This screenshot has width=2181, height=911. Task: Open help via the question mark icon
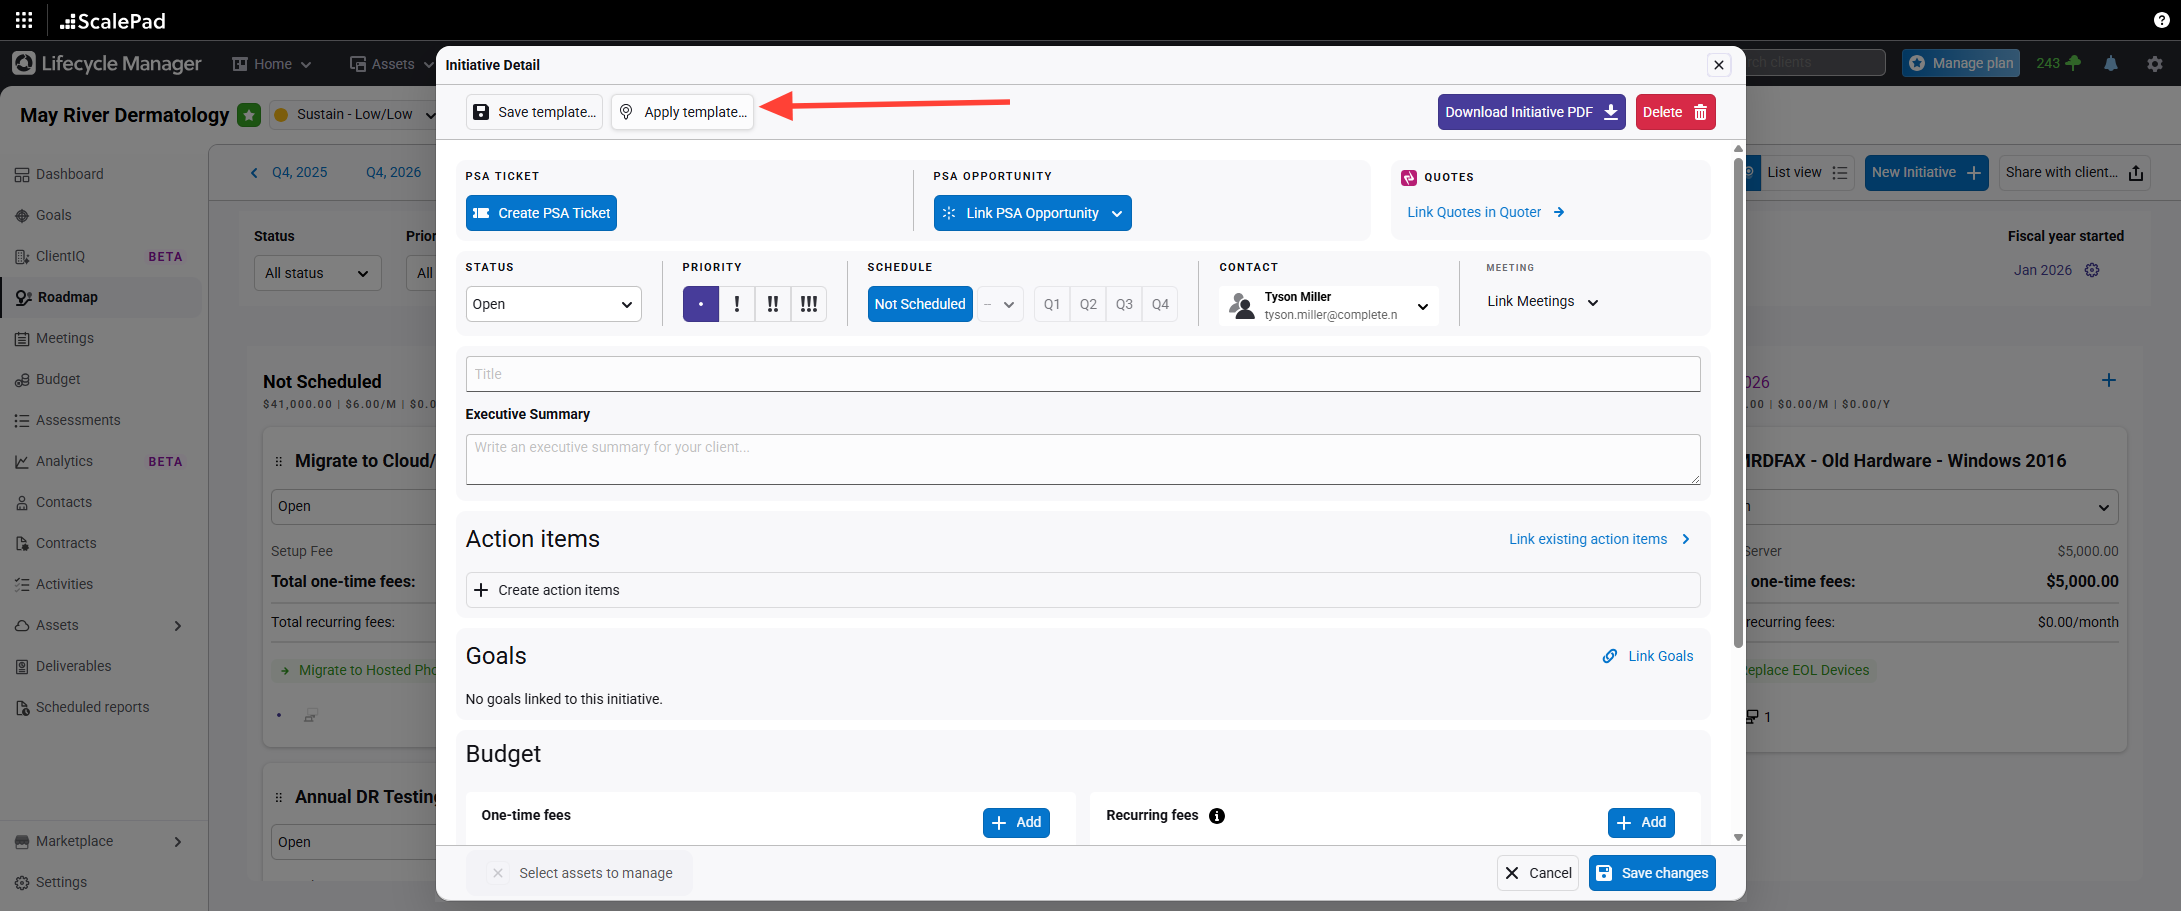(x=2161, y=20)
